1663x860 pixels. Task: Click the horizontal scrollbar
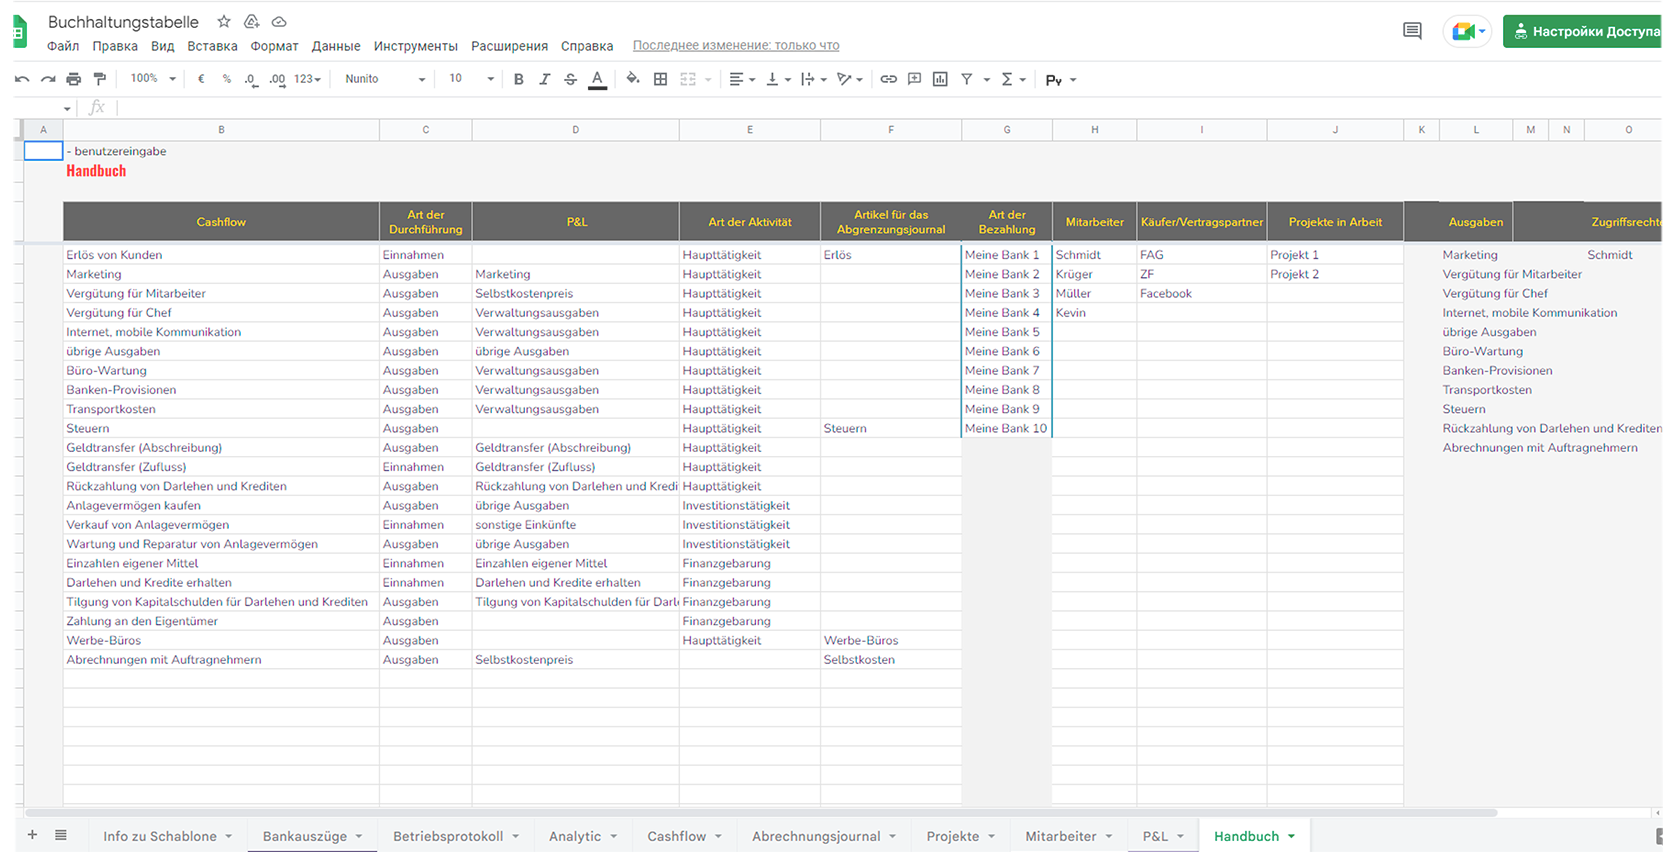click(x=760, y=813)
